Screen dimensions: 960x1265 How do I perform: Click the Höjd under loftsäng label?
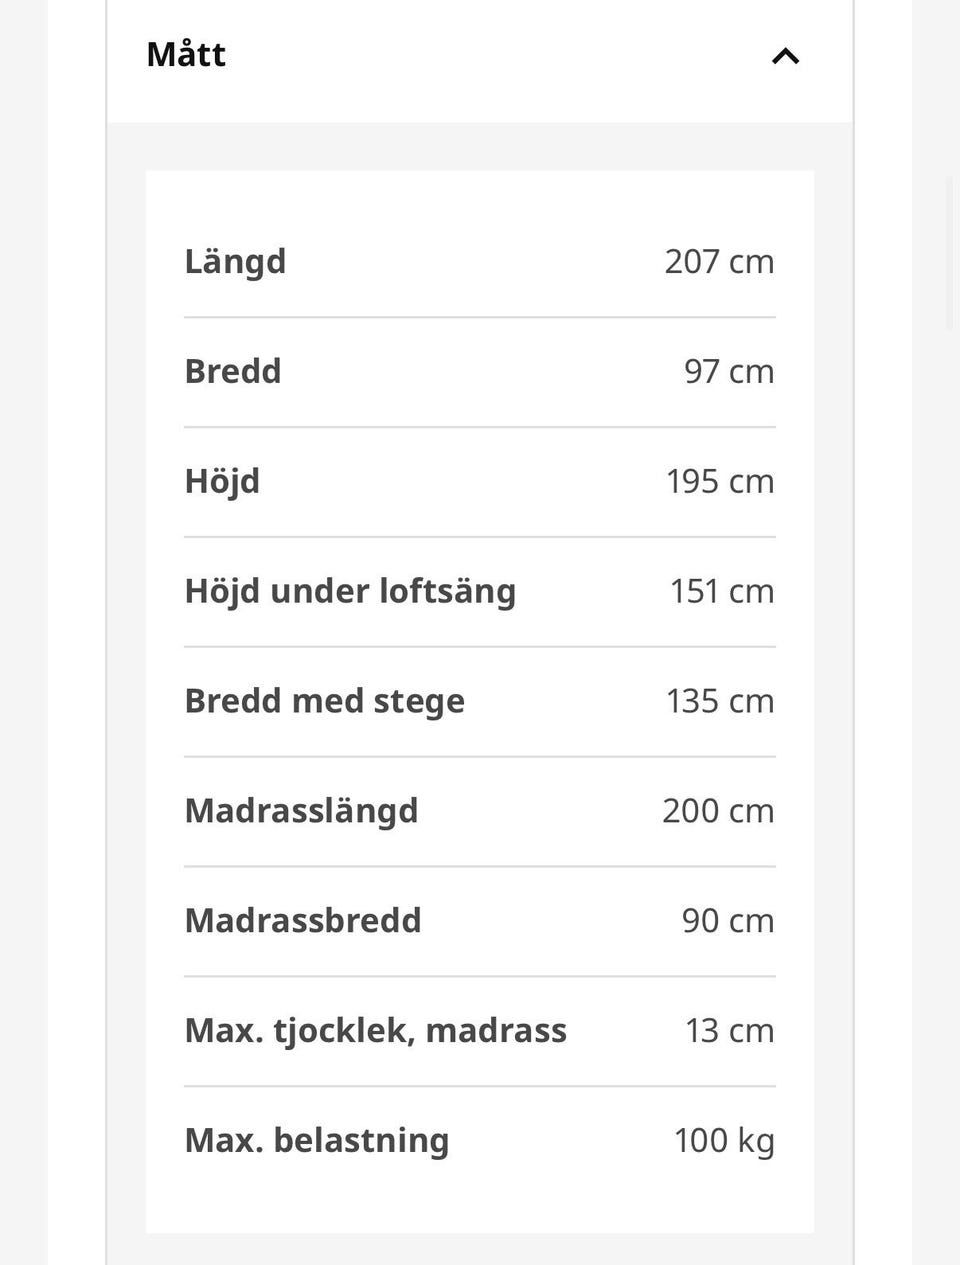[x=350, y=592]
